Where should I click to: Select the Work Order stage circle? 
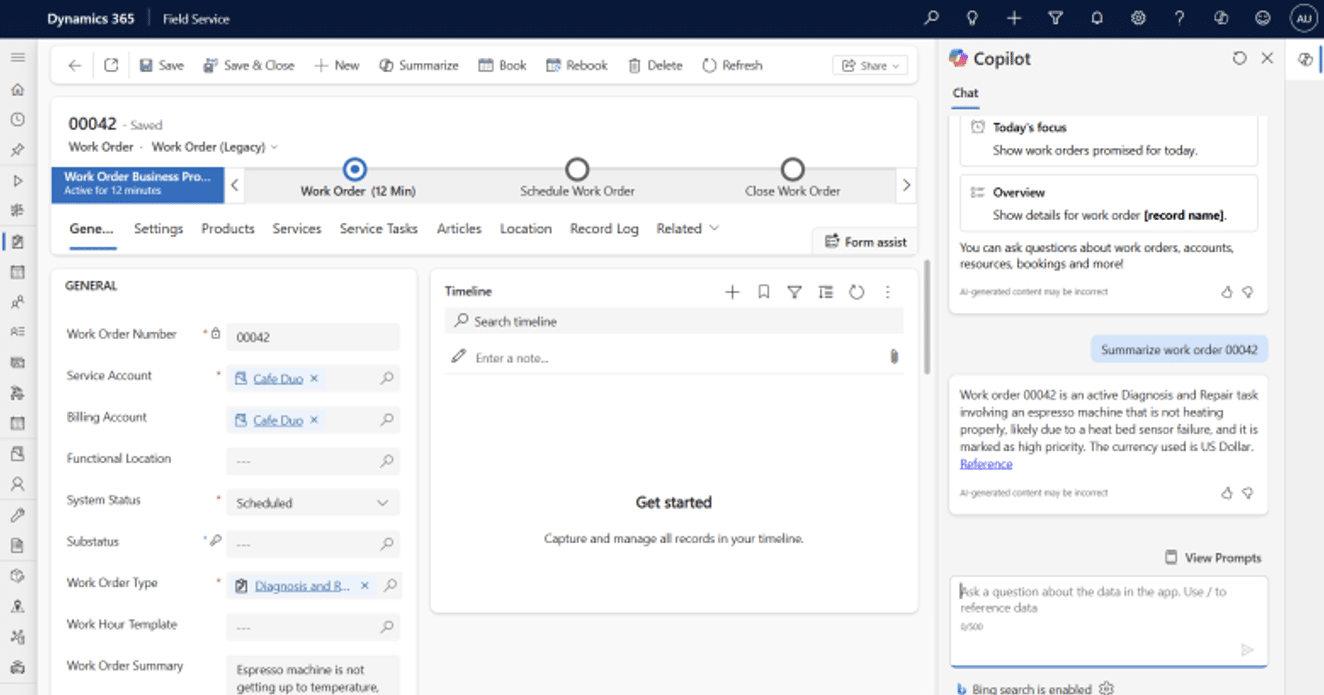click(x=354, y=169)
